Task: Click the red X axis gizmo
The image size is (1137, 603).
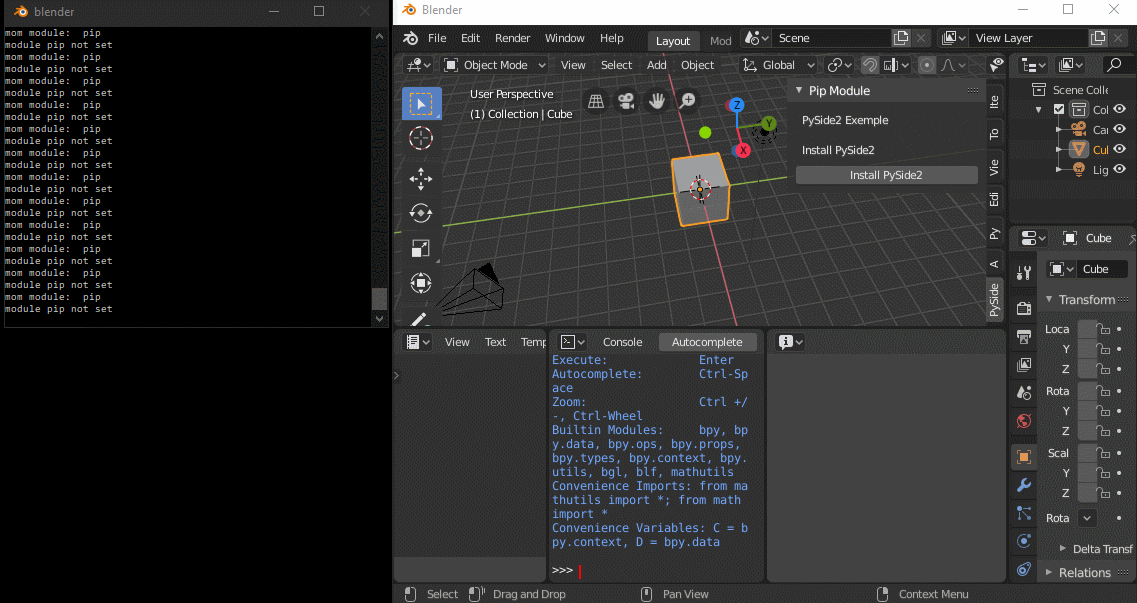Action: click(743, 150)
